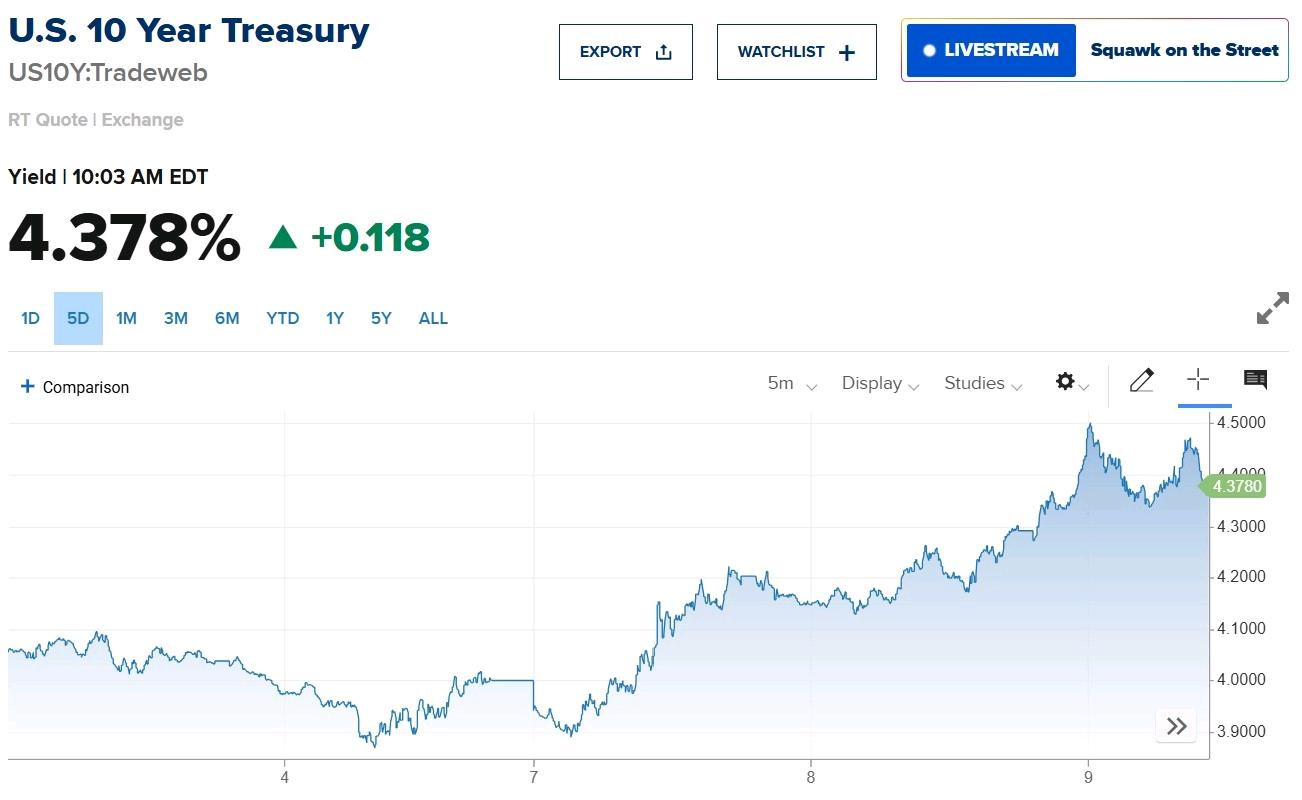Open chart settings gear icon
The height and width of the screenshot is (800, 1302).
tap(1071, 382)
